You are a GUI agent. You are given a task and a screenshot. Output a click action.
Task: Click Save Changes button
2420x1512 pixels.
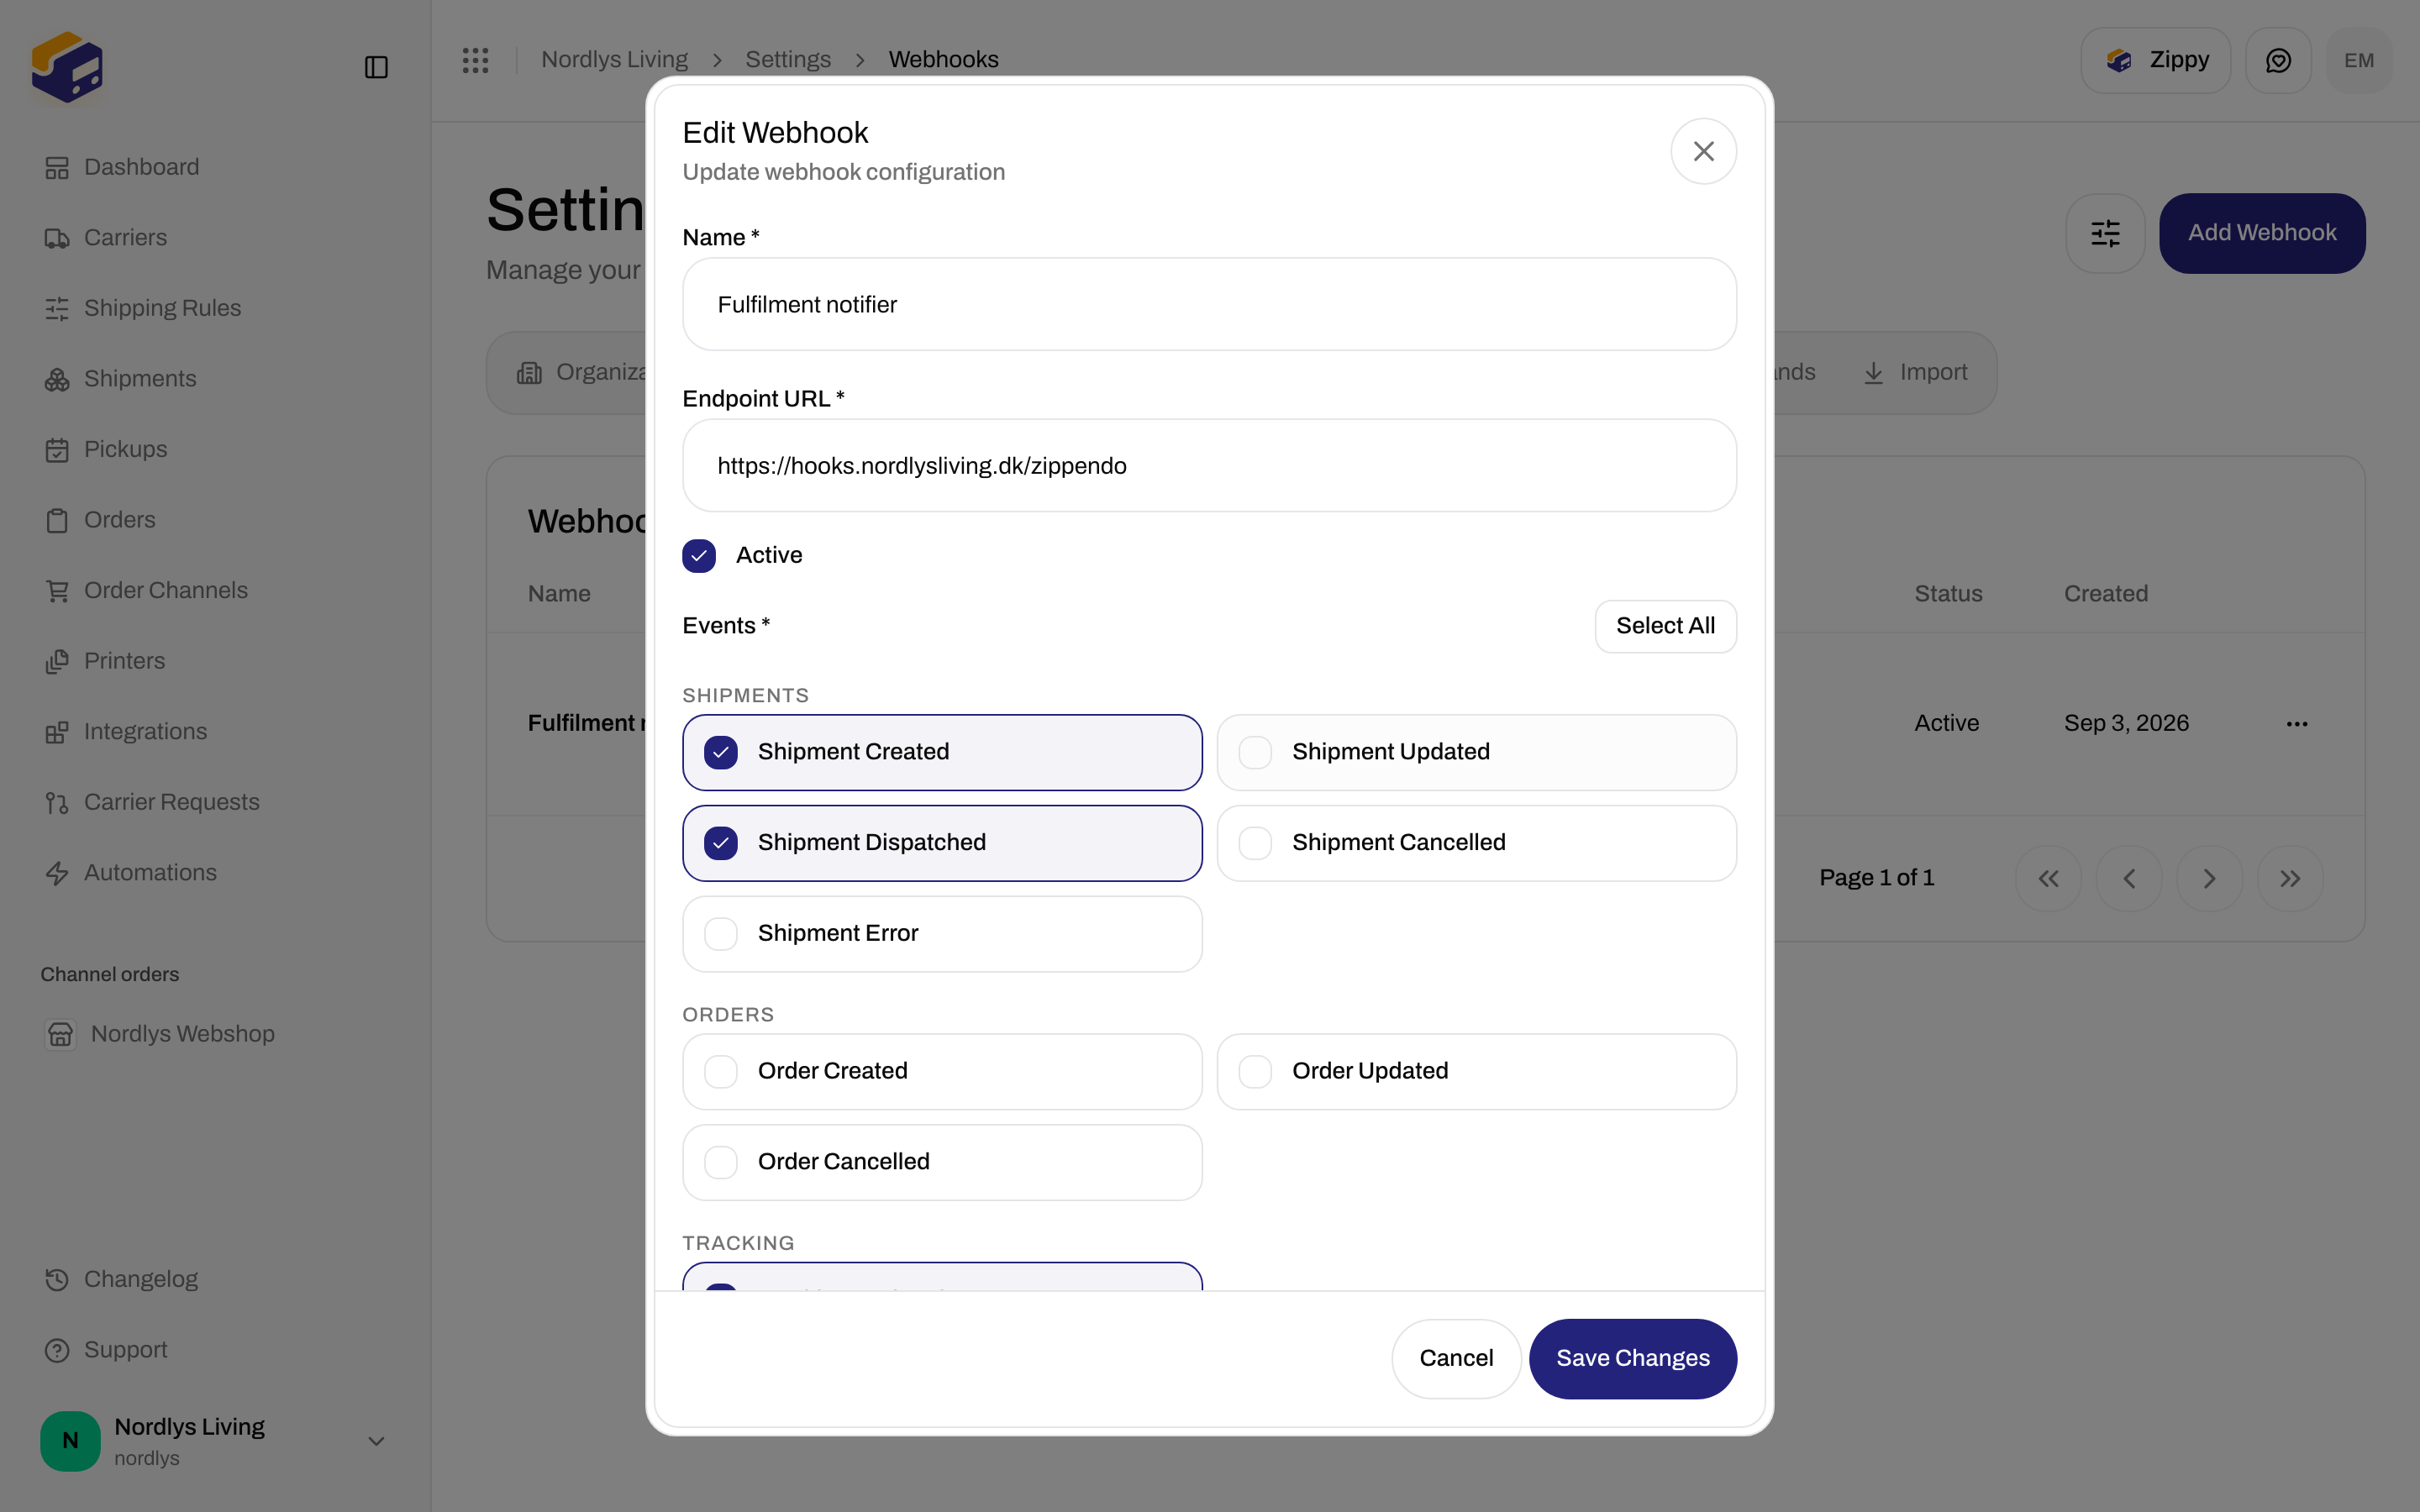[1632, 1358]
